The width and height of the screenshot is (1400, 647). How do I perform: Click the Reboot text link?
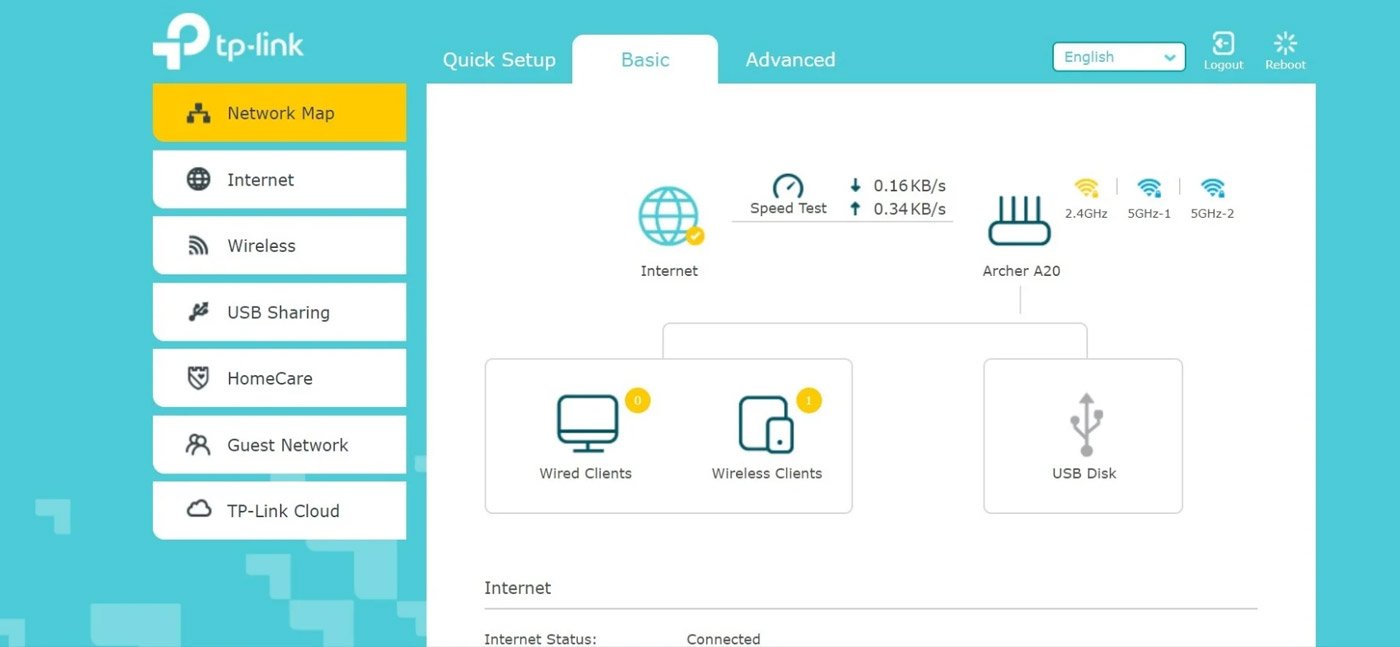point(1285,65)
